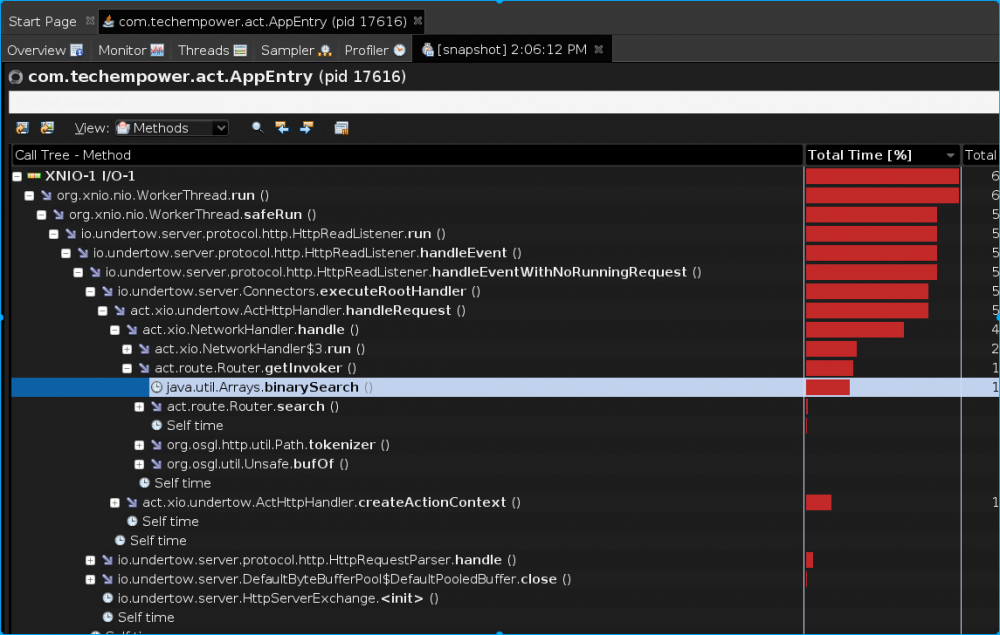Screen dimensions: 1000x635
Task: Collapse the Router.getInvoker node
Action: 127,368
